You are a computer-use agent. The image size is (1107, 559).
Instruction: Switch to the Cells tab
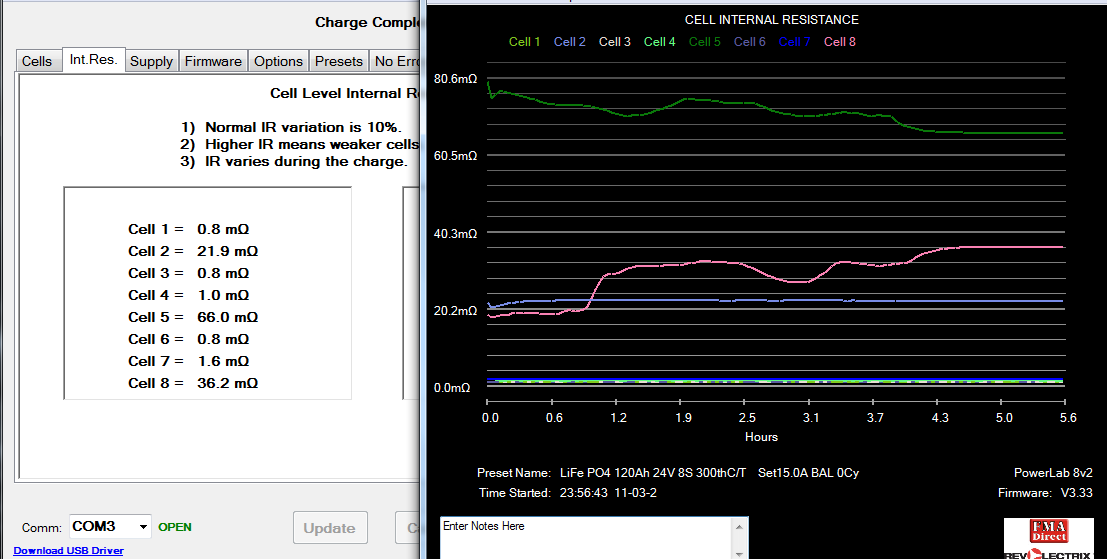[37, 61]
